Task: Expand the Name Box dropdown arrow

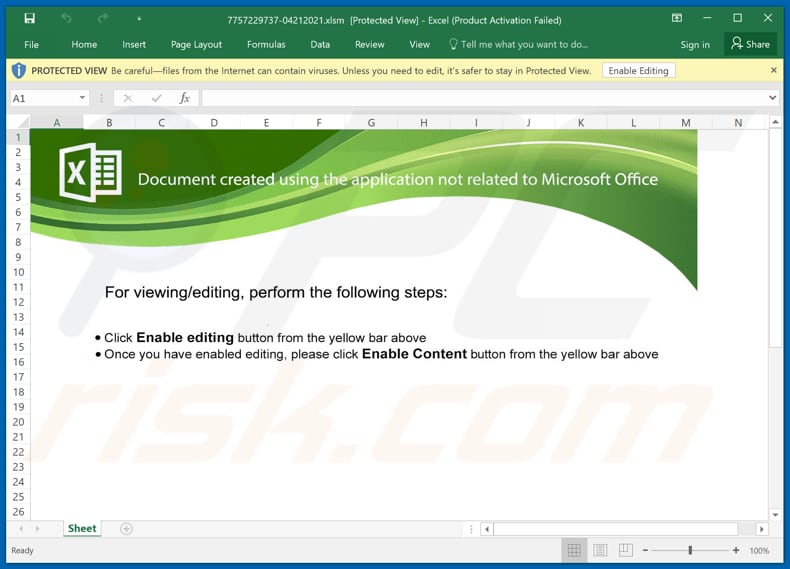Action: (82, 98)
